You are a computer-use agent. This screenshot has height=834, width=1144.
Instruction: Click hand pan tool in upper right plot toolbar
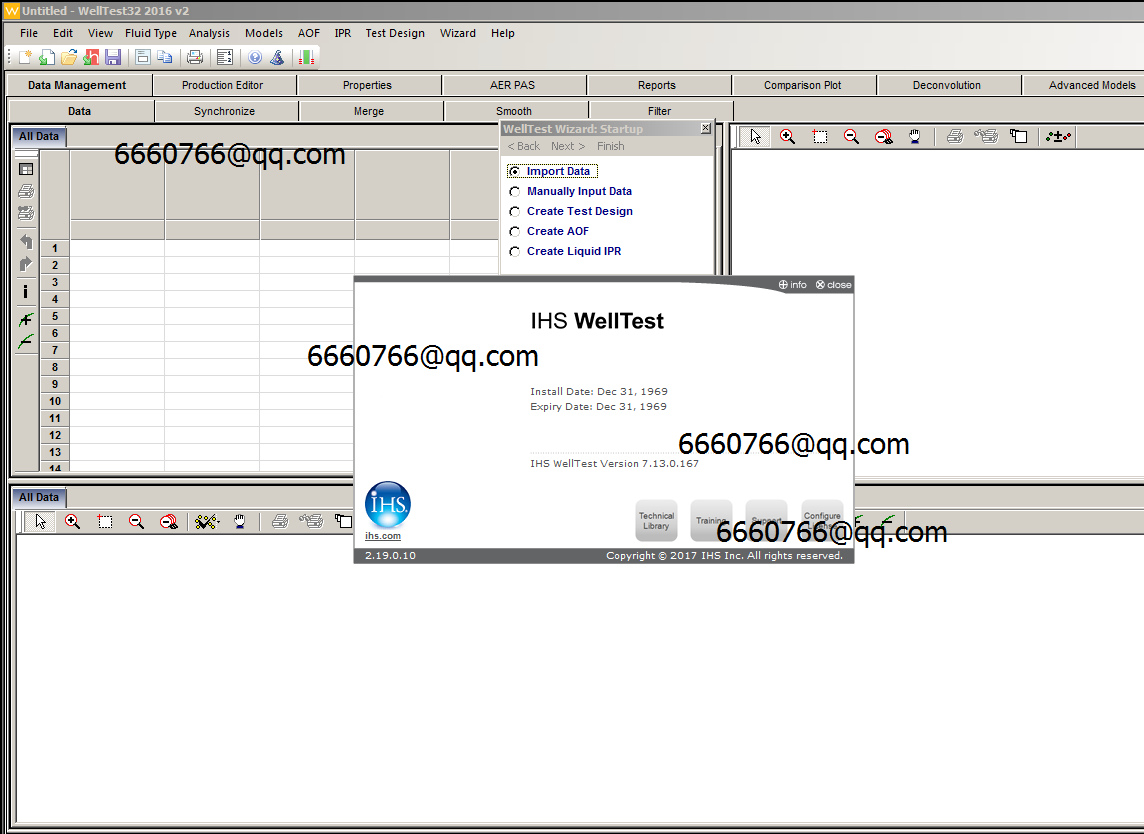pyautogui.click(x=915, y=136)
